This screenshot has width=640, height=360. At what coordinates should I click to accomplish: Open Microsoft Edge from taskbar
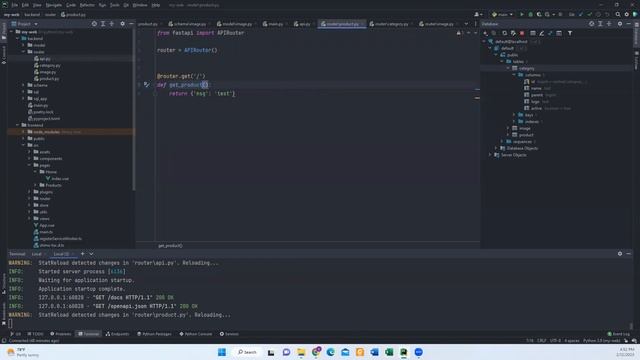pyautogui.click(x=330, y=352)
